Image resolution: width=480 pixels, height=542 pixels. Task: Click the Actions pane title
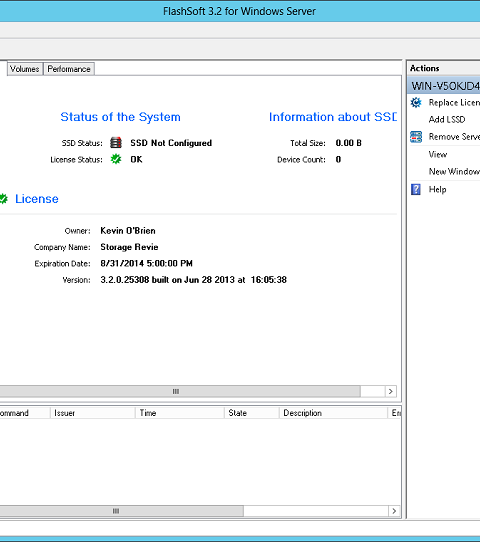424,68
